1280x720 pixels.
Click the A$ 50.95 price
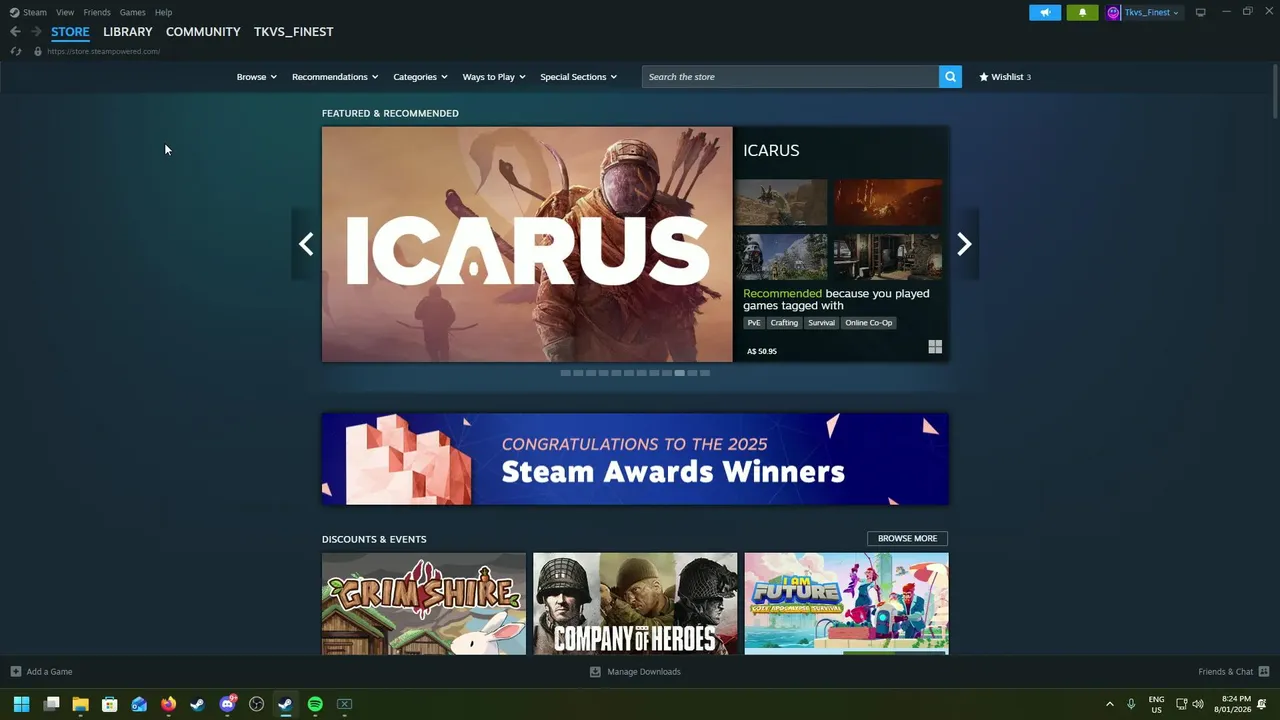pyautogui.click(x=762, y=351)
